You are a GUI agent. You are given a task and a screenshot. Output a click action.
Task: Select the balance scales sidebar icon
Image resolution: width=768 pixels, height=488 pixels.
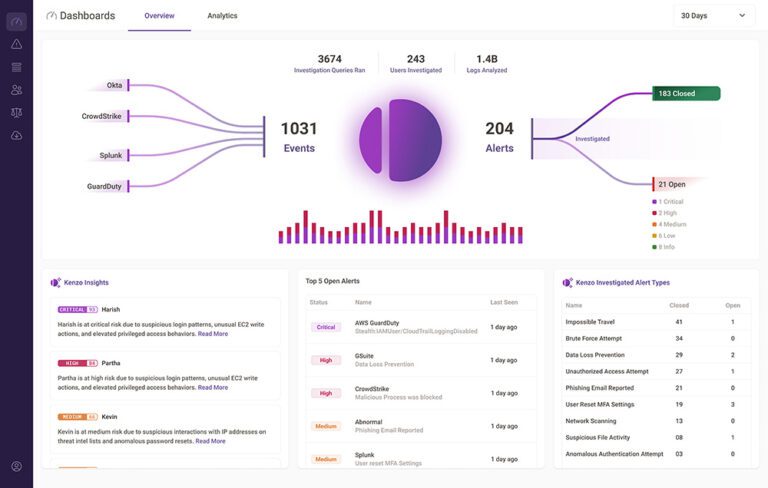(16, 113)
